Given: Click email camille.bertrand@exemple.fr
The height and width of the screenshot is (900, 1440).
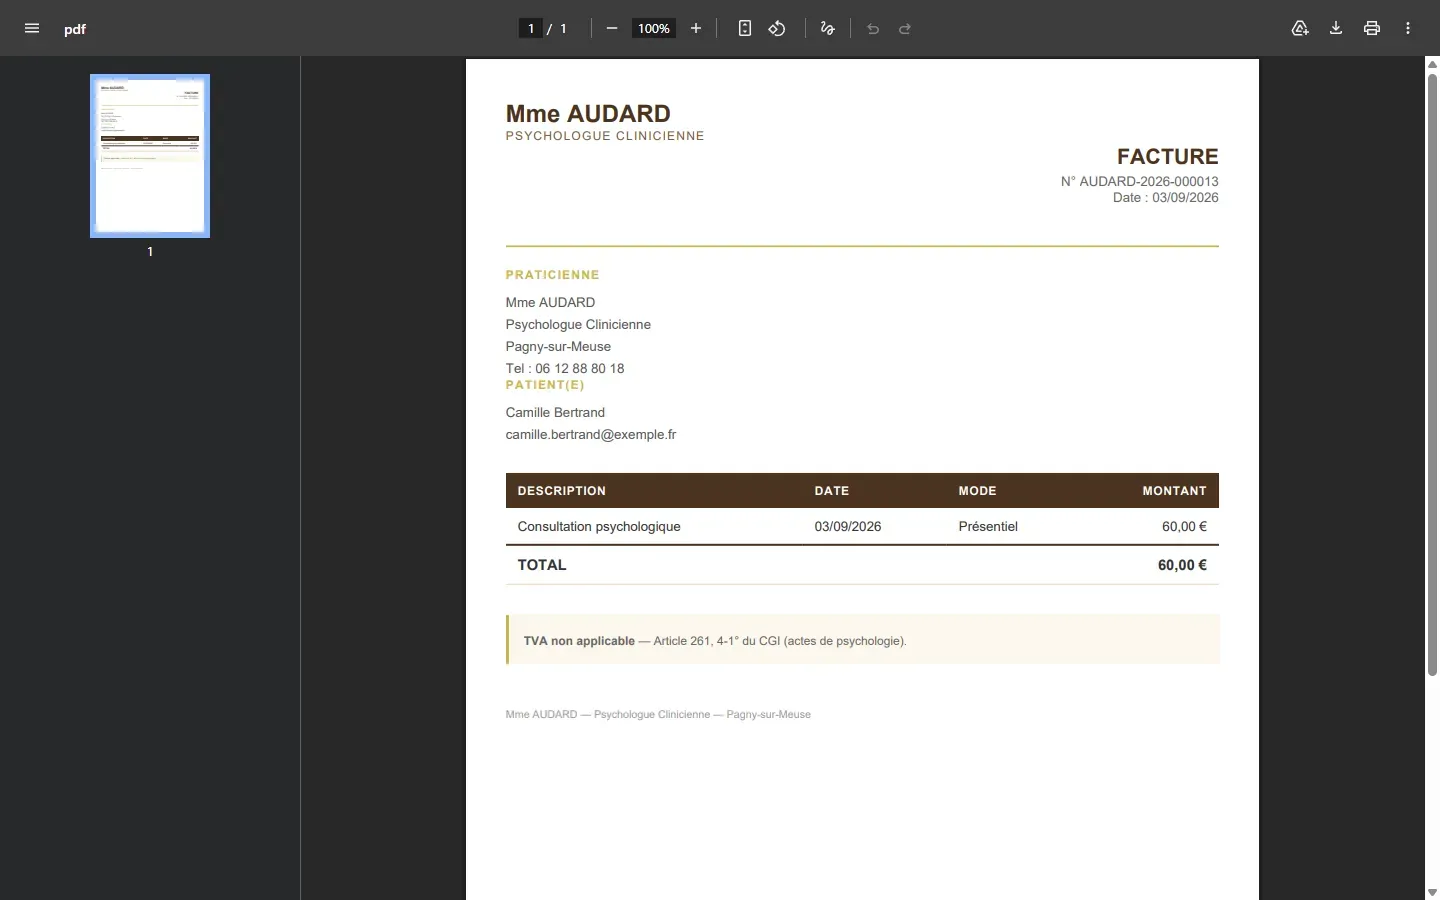Looking at the screenshot, I should 591,434.
